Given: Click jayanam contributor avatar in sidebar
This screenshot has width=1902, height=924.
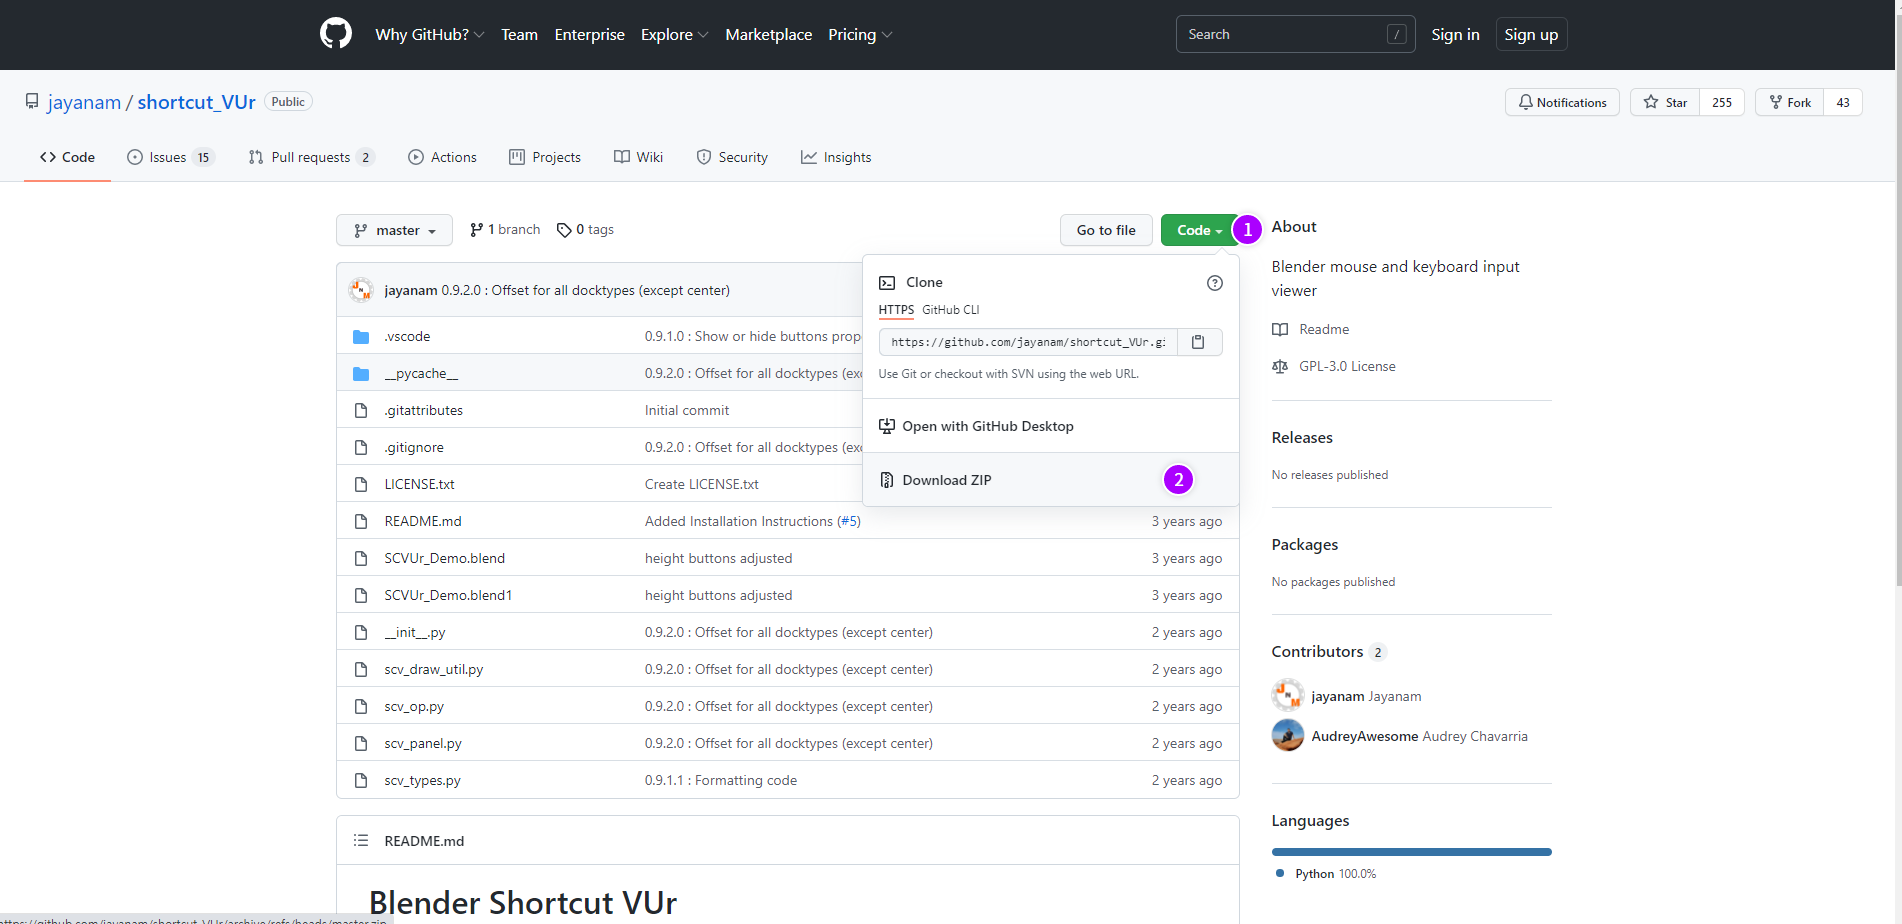Looking at the screenshot, I should (1288, 695).
